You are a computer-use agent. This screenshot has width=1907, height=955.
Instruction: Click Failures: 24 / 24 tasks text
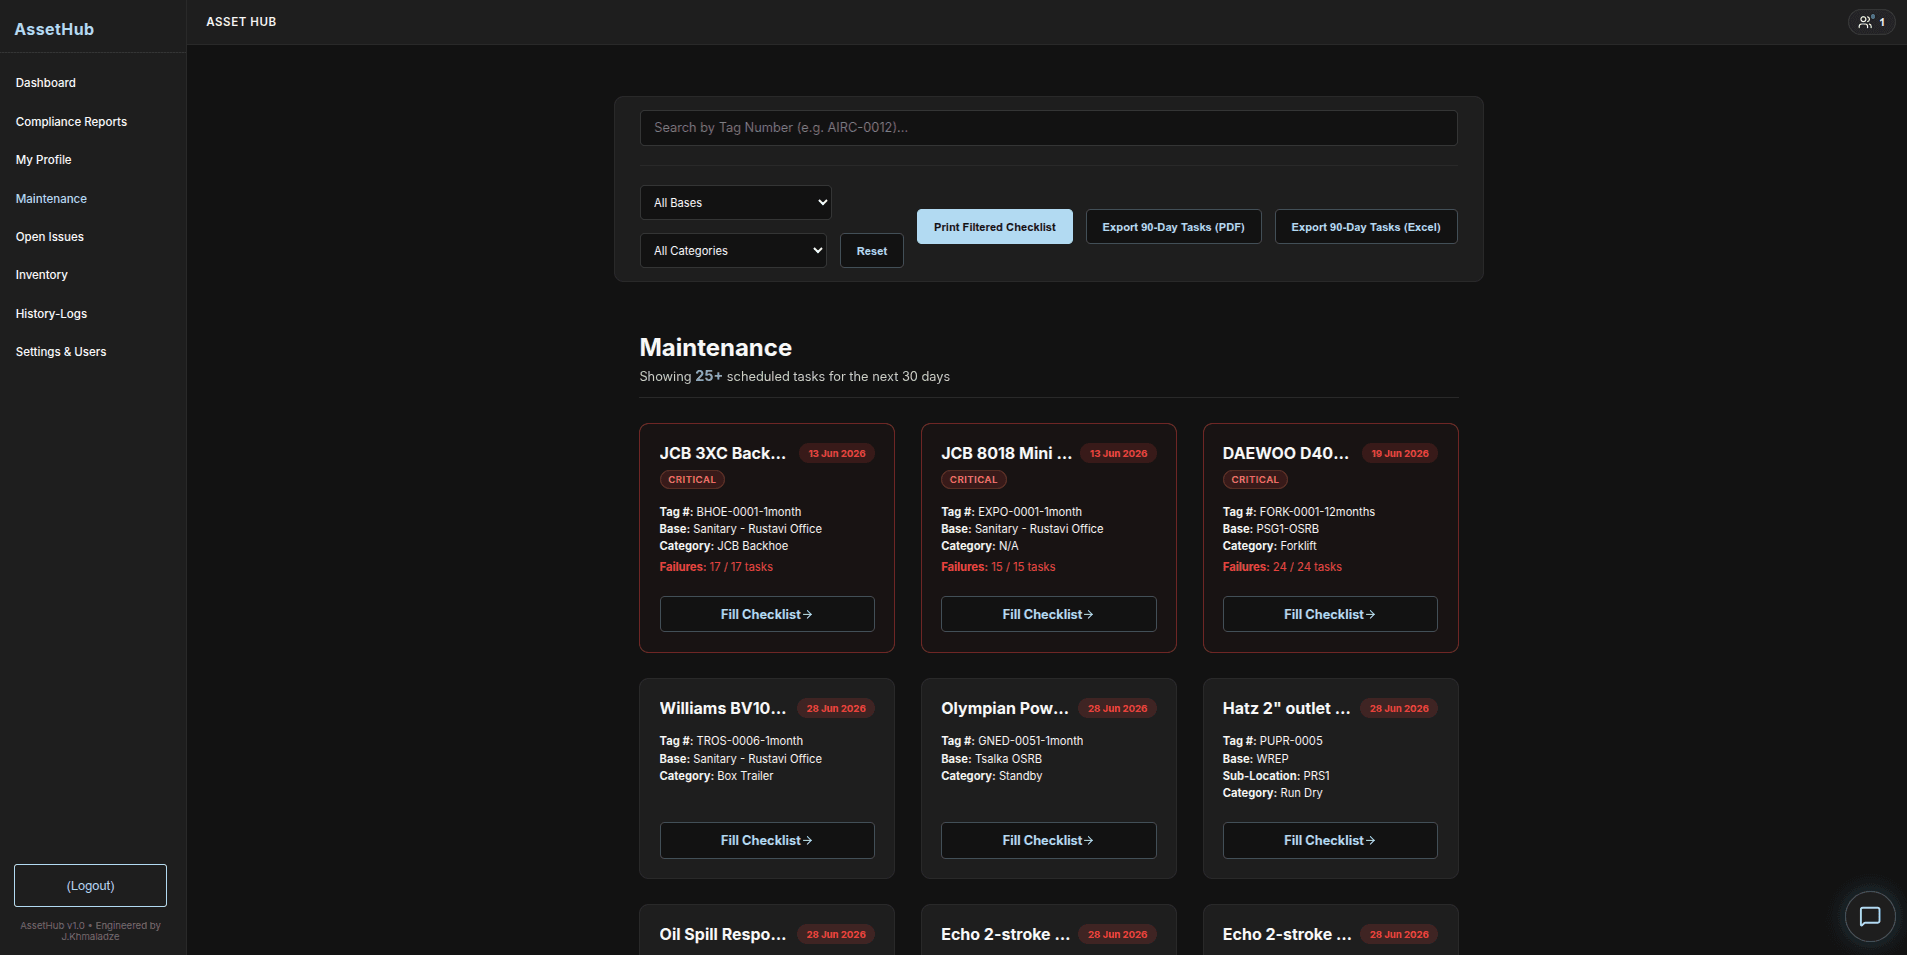[1282, 567]
